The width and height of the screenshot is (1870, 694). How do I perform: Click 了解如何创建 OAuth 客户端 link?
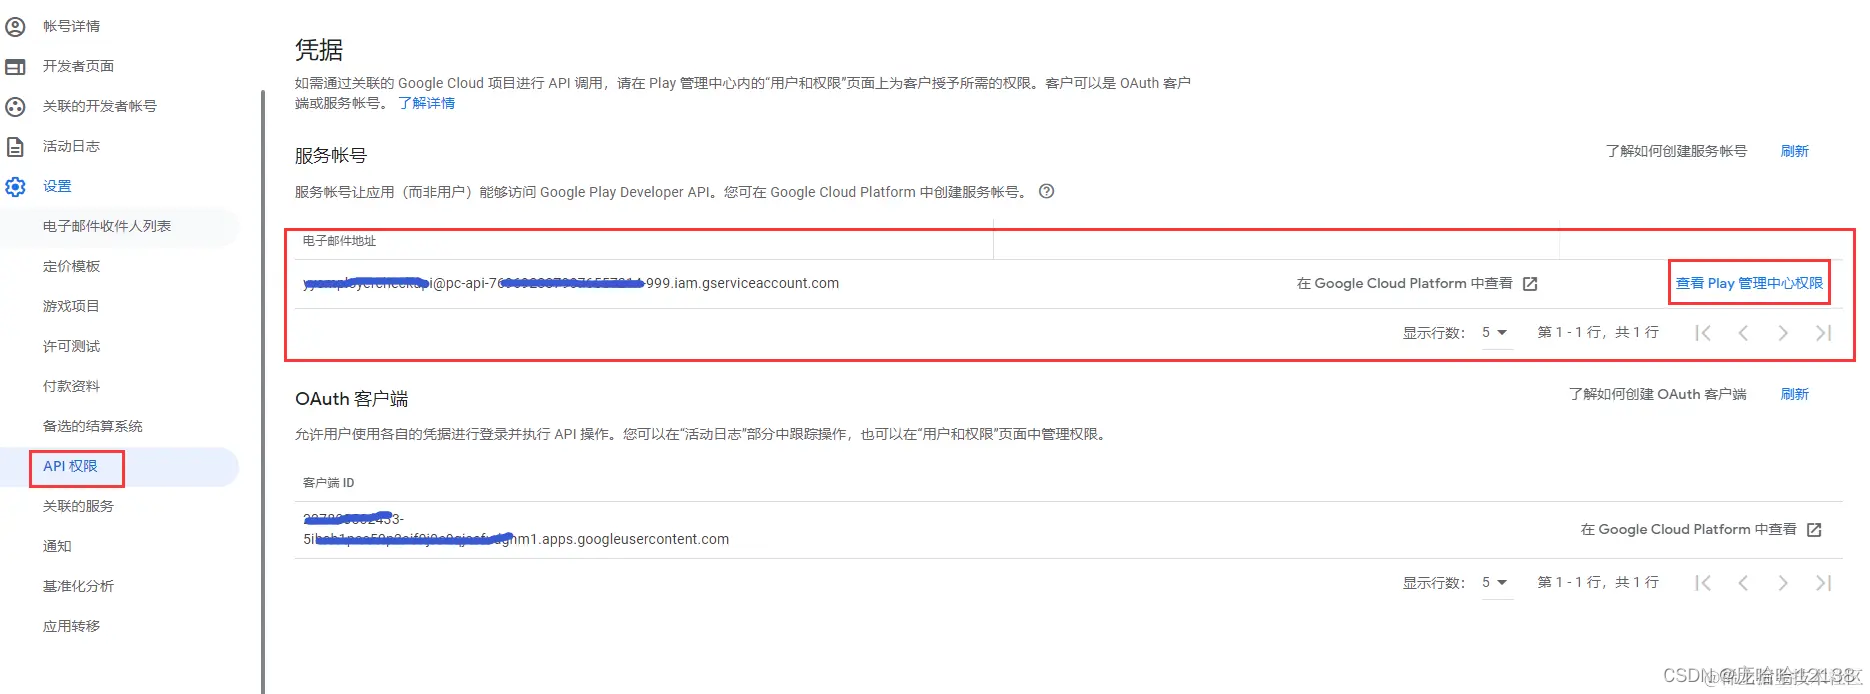click(1657, 394)
